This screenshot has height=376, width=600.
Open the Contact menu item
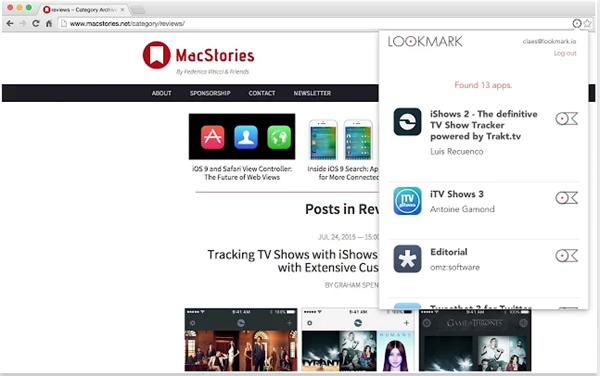(x=262, y=93)
